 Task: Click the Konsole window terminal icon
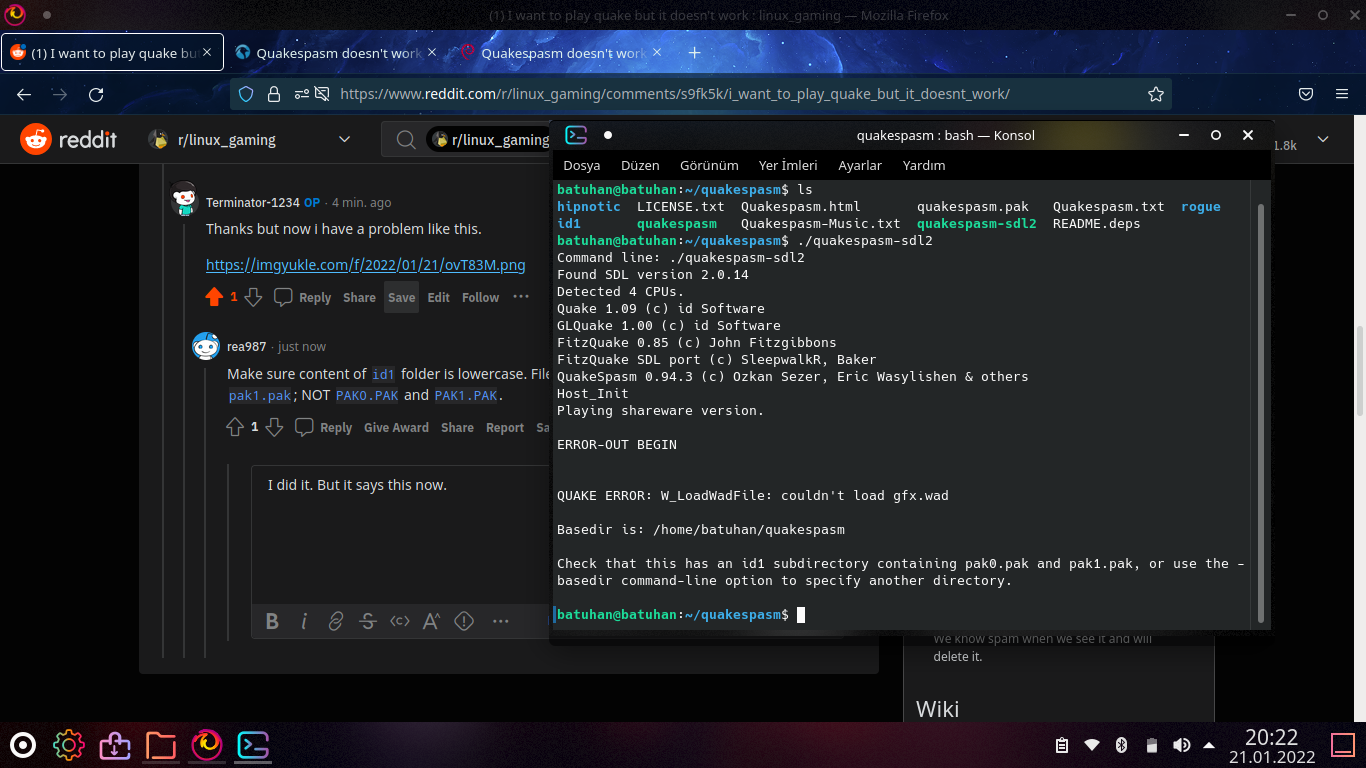click(575, 135)
